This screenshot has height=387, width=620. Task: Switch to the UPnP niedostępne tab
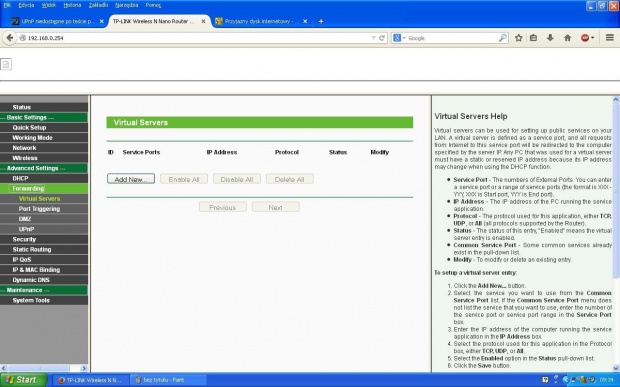pyautogui.click(x=57, y=21)
